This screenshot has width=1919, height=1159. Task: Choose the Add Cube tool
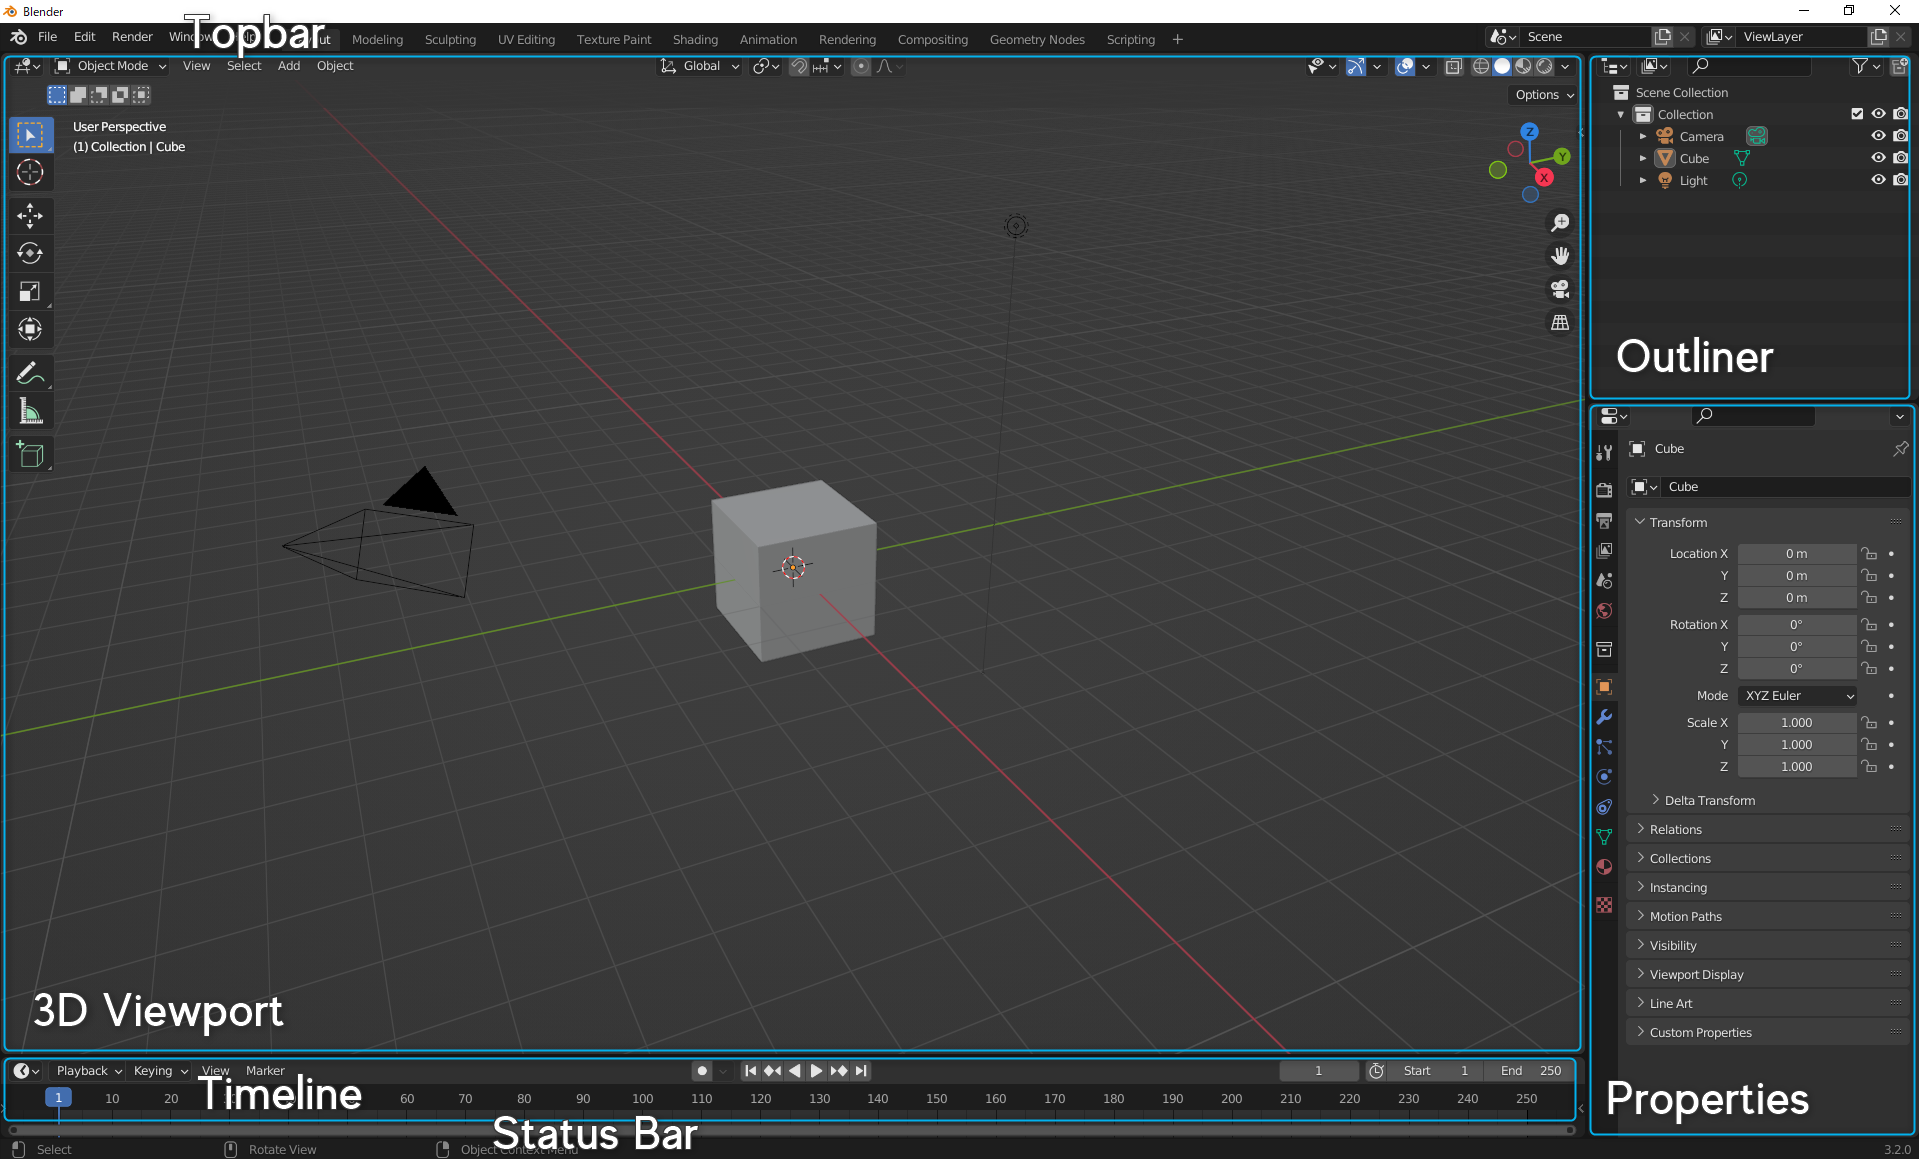click(30, 455)
